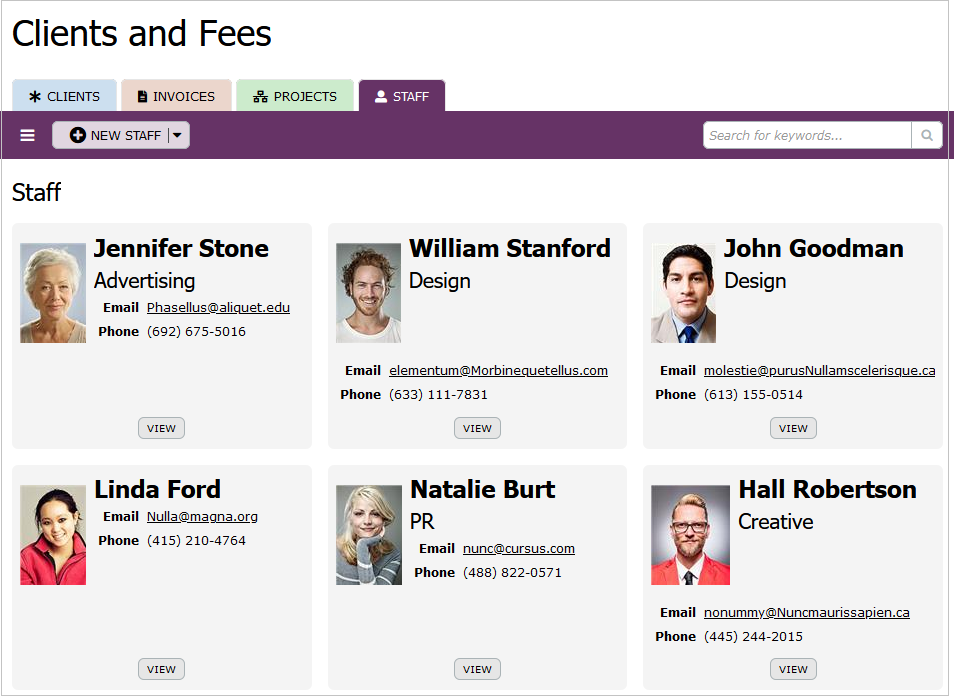954x696 pixels.
Task: Open the Invoices tab
Action: click(x=176, y=97)
